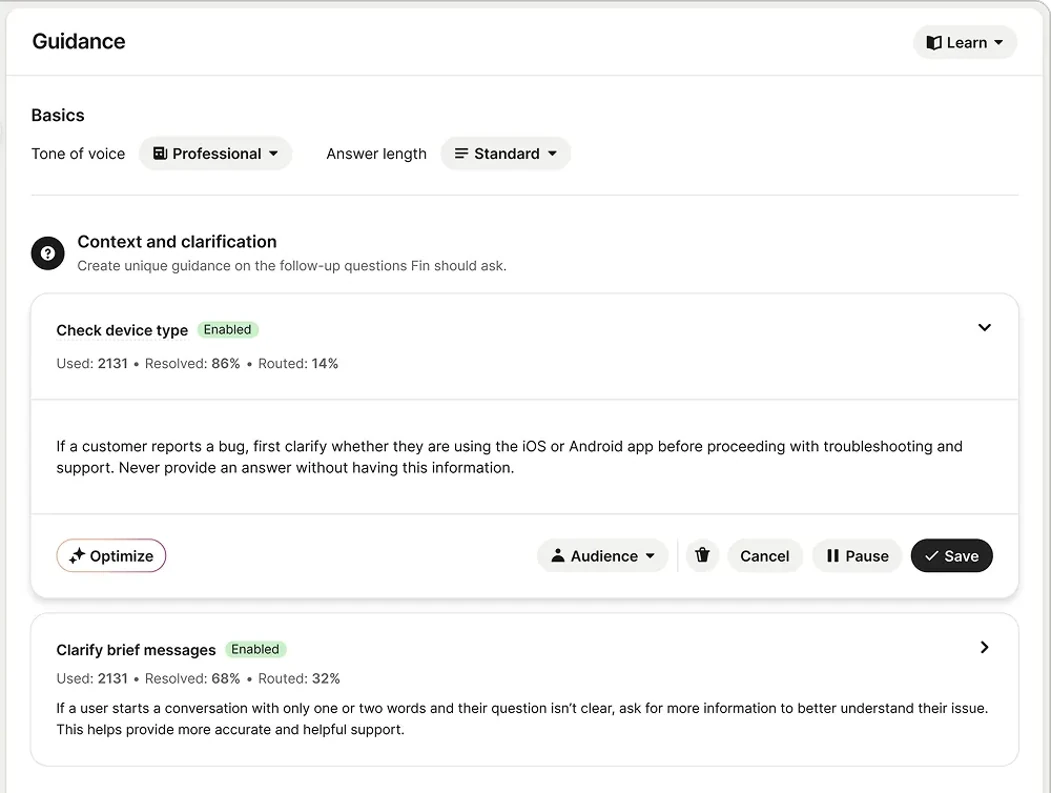Click the question mark Context icon
The image size is (1051, 793).
48,253
